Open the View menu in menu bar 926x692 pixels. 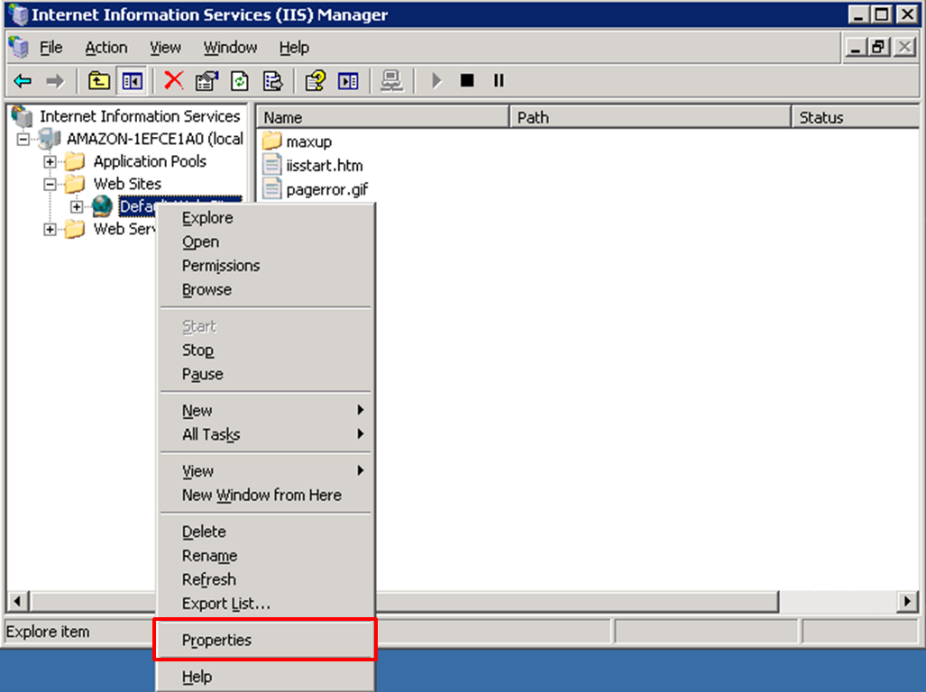165,47
